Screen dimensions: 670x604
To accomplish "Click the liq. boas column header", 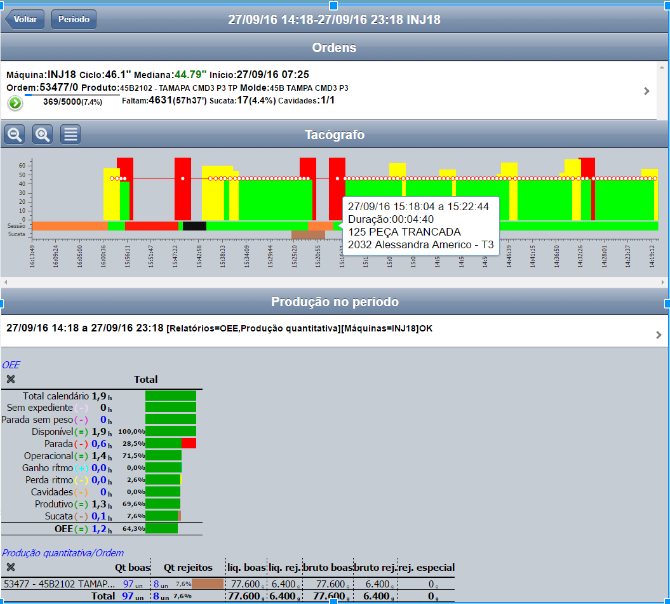I will tap(246, 567).
